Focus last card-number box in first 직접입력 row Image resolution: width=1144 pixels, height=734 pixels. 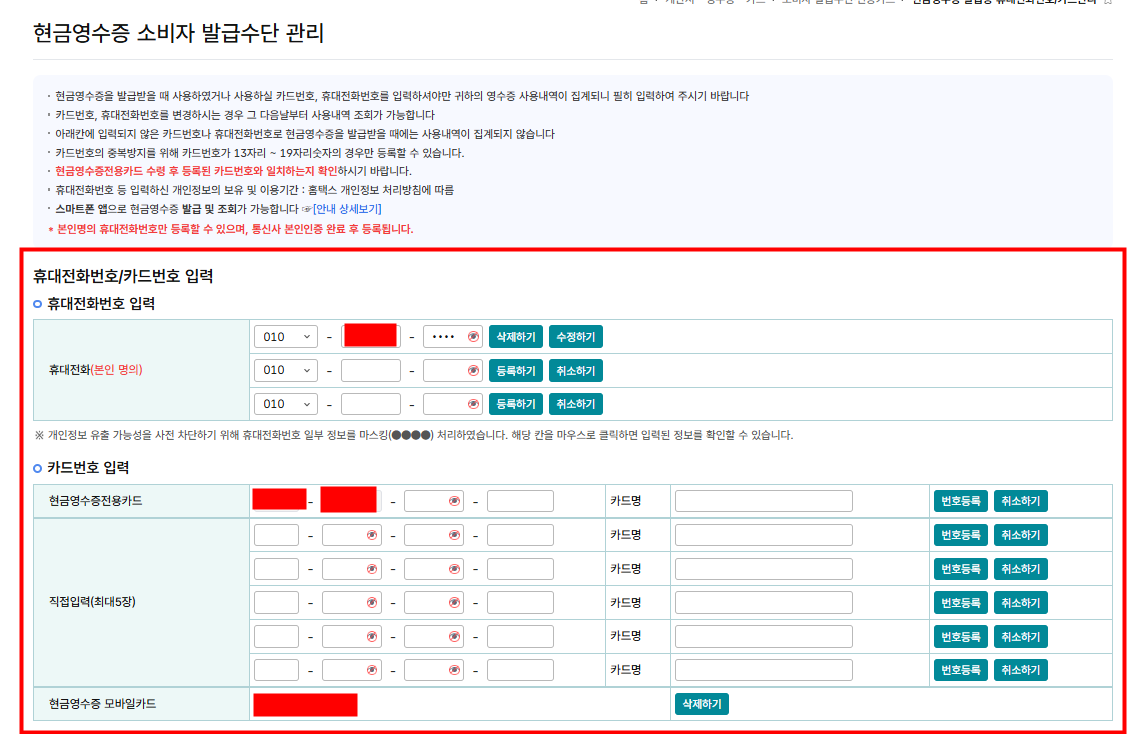(x=520, y=536)
